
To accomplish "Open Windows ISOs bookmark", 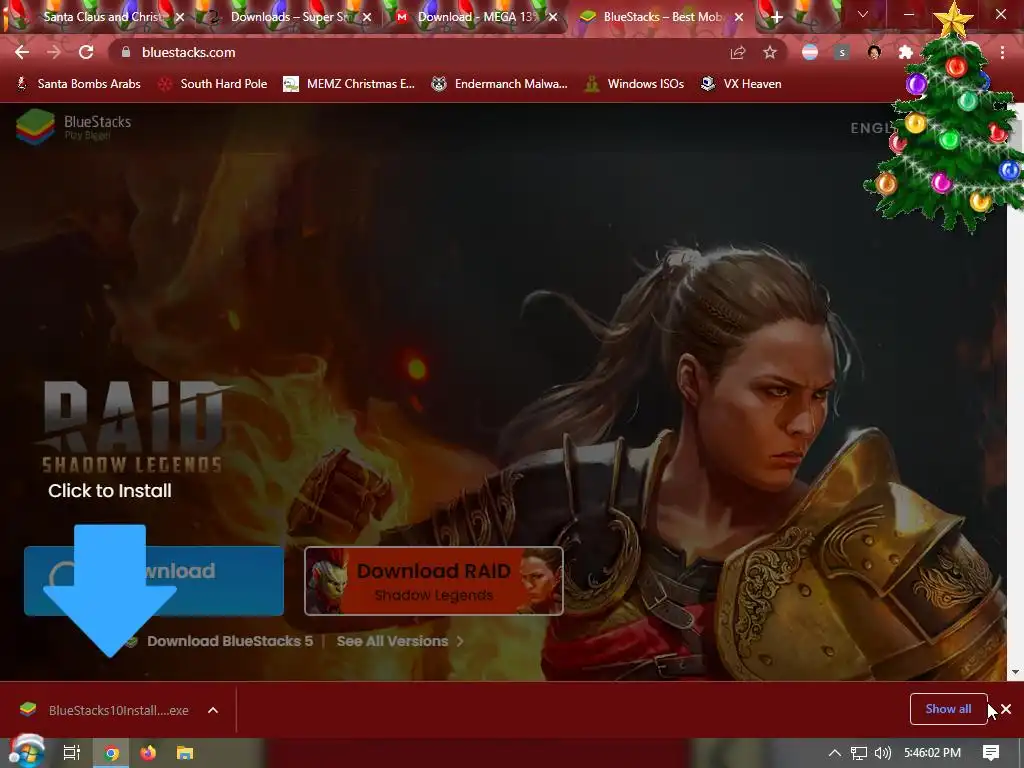I will click(634, 84).
